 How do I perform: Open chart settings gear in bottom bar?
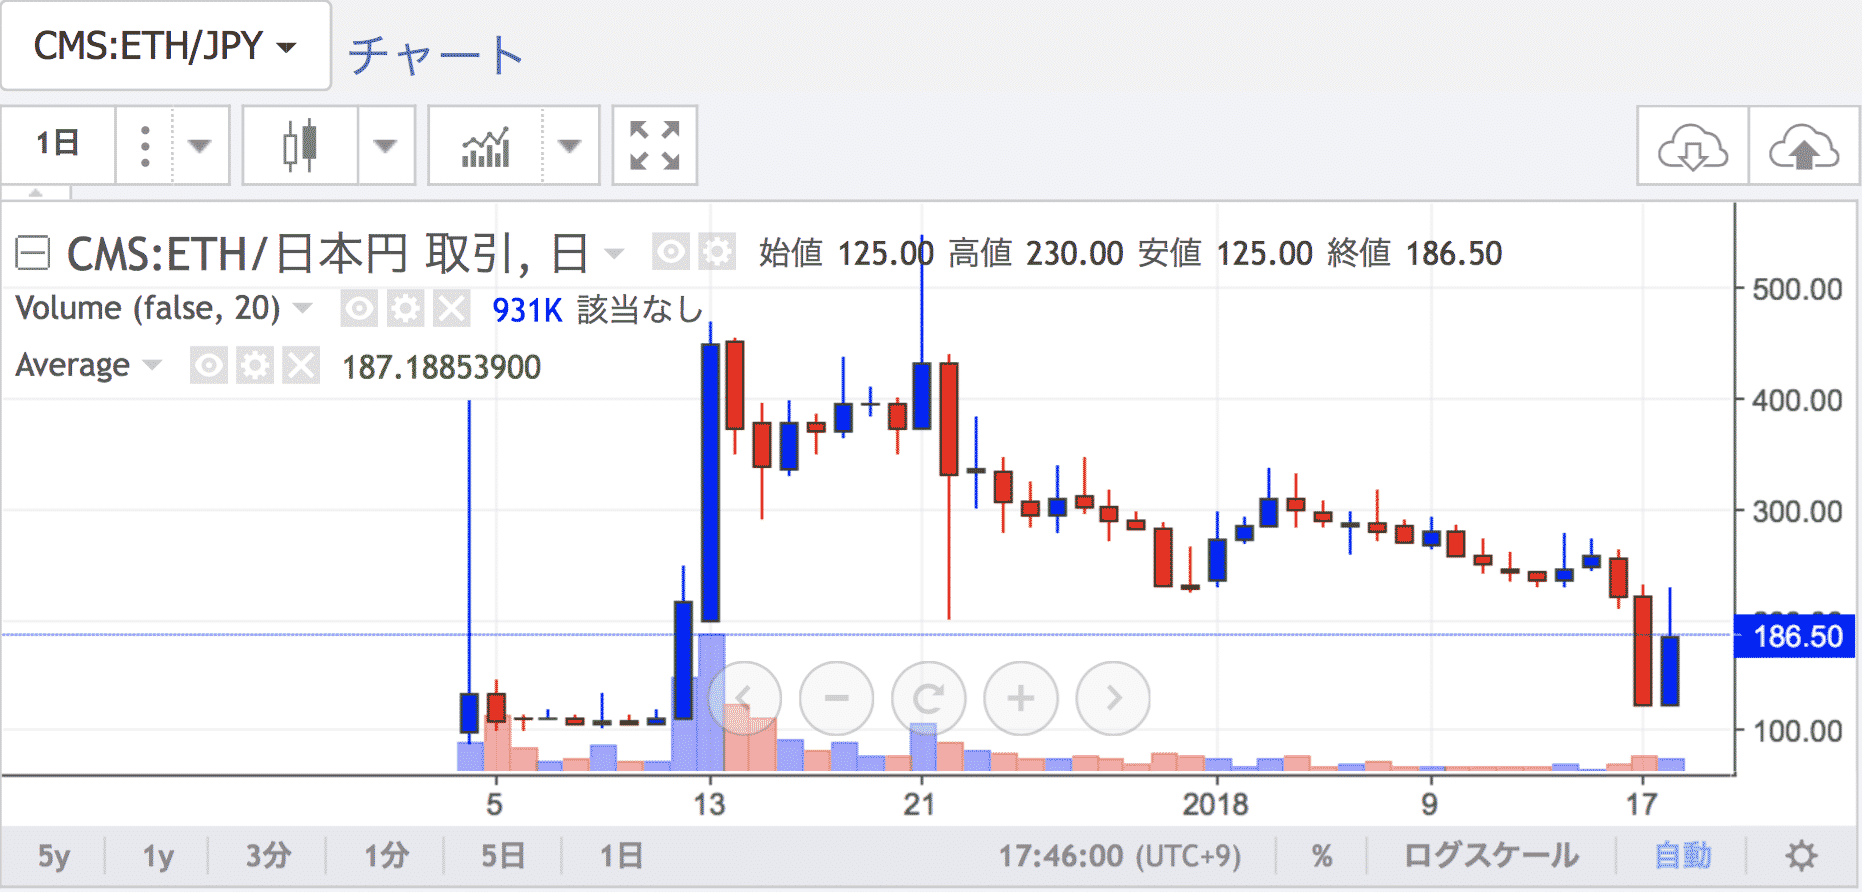click(x=1801, y=857)
